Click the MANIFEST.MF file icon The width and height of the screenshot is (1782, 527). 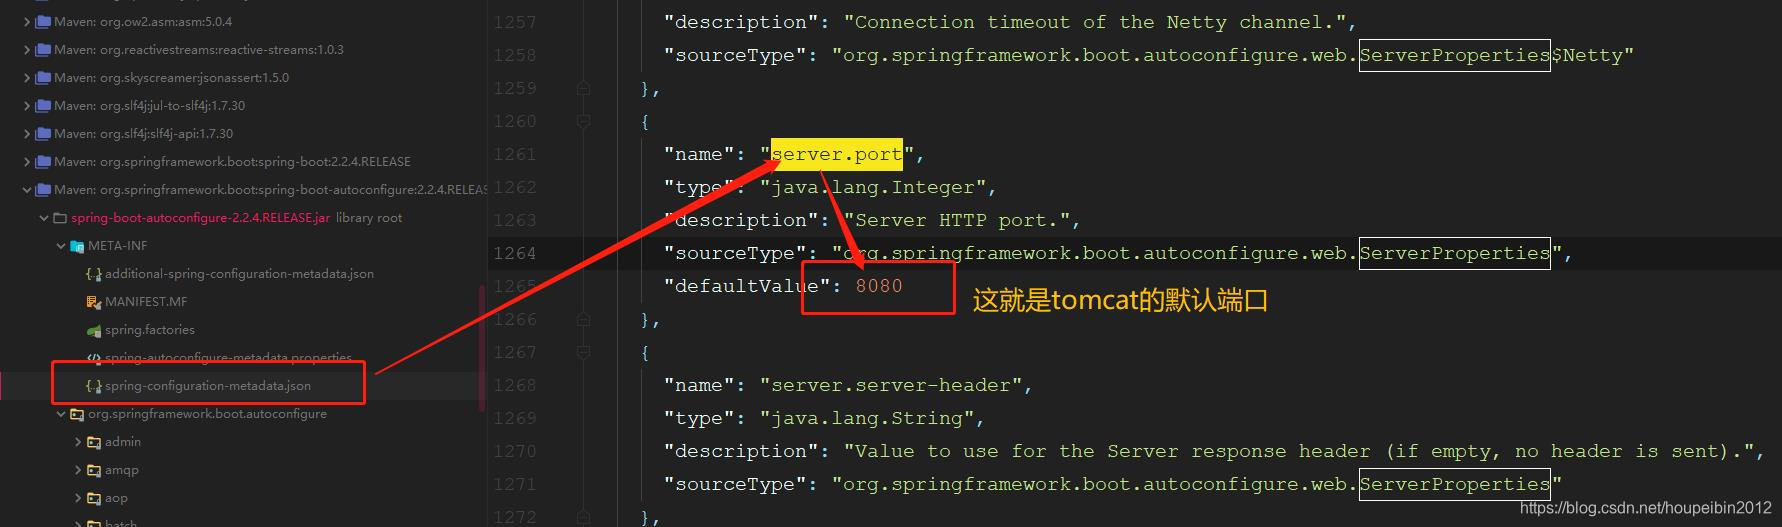[x=94, y=301]
